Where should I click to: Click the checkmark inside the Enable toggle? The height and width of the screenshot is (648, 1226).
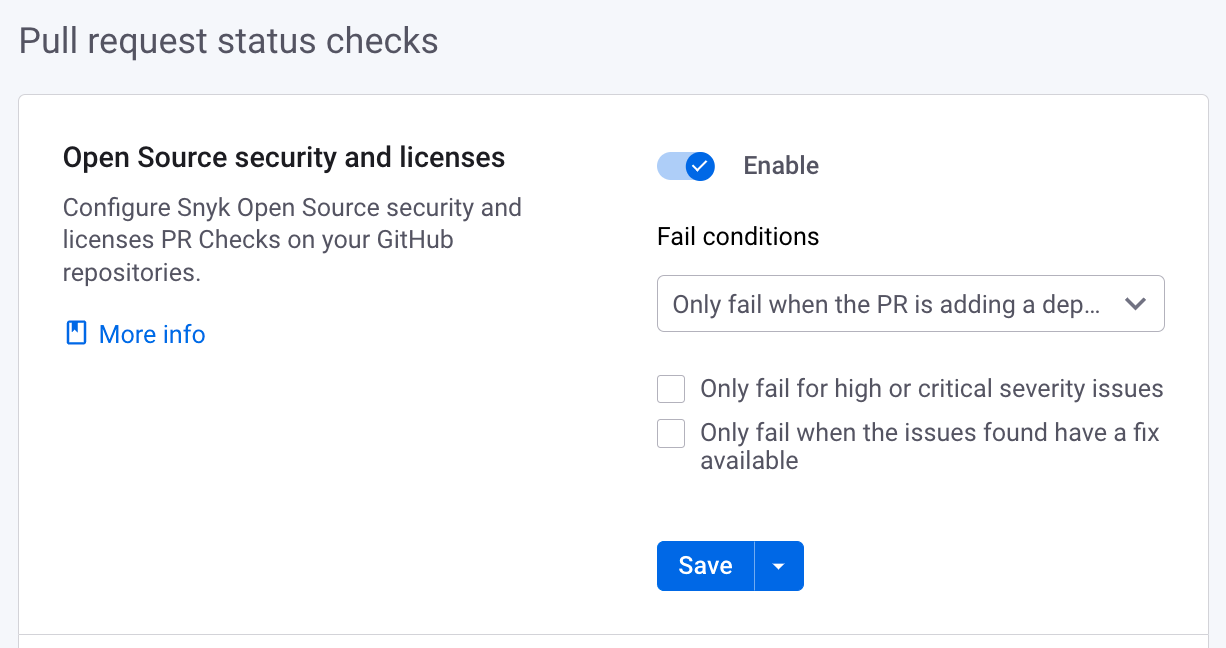(x=699, y=166)
